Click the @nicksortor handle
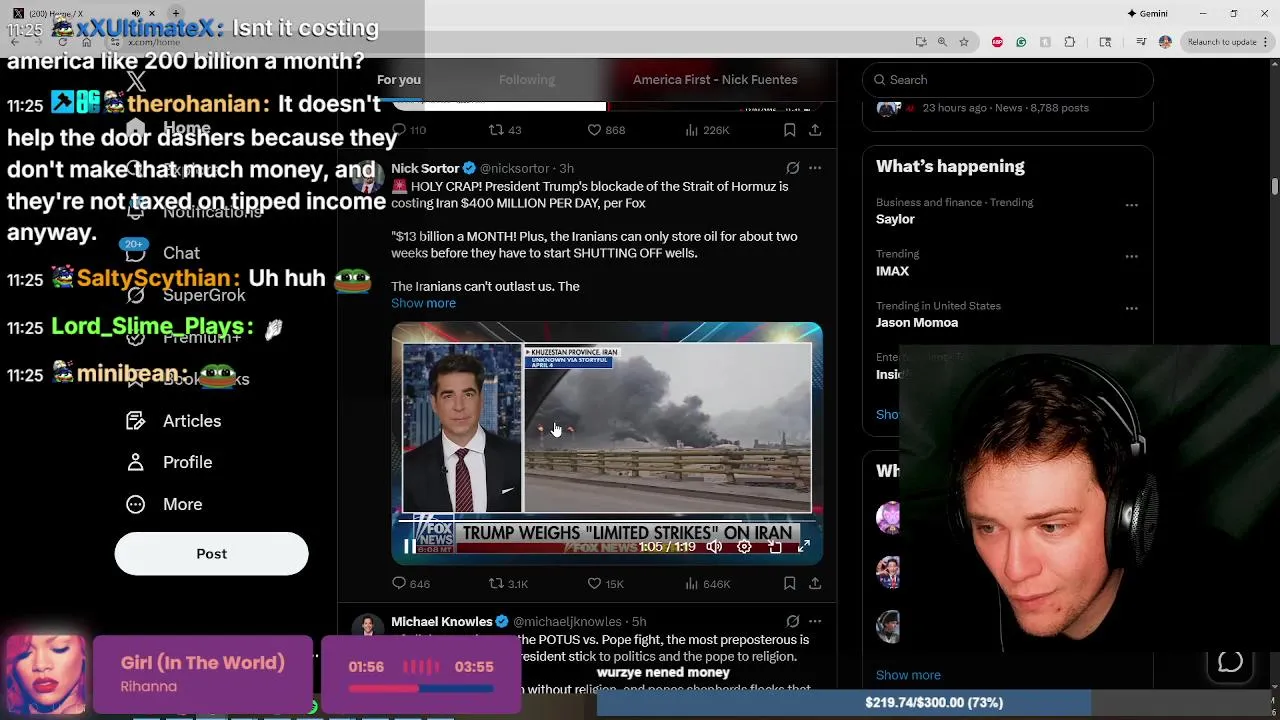 pyautogui.click(x=514, y=168)
